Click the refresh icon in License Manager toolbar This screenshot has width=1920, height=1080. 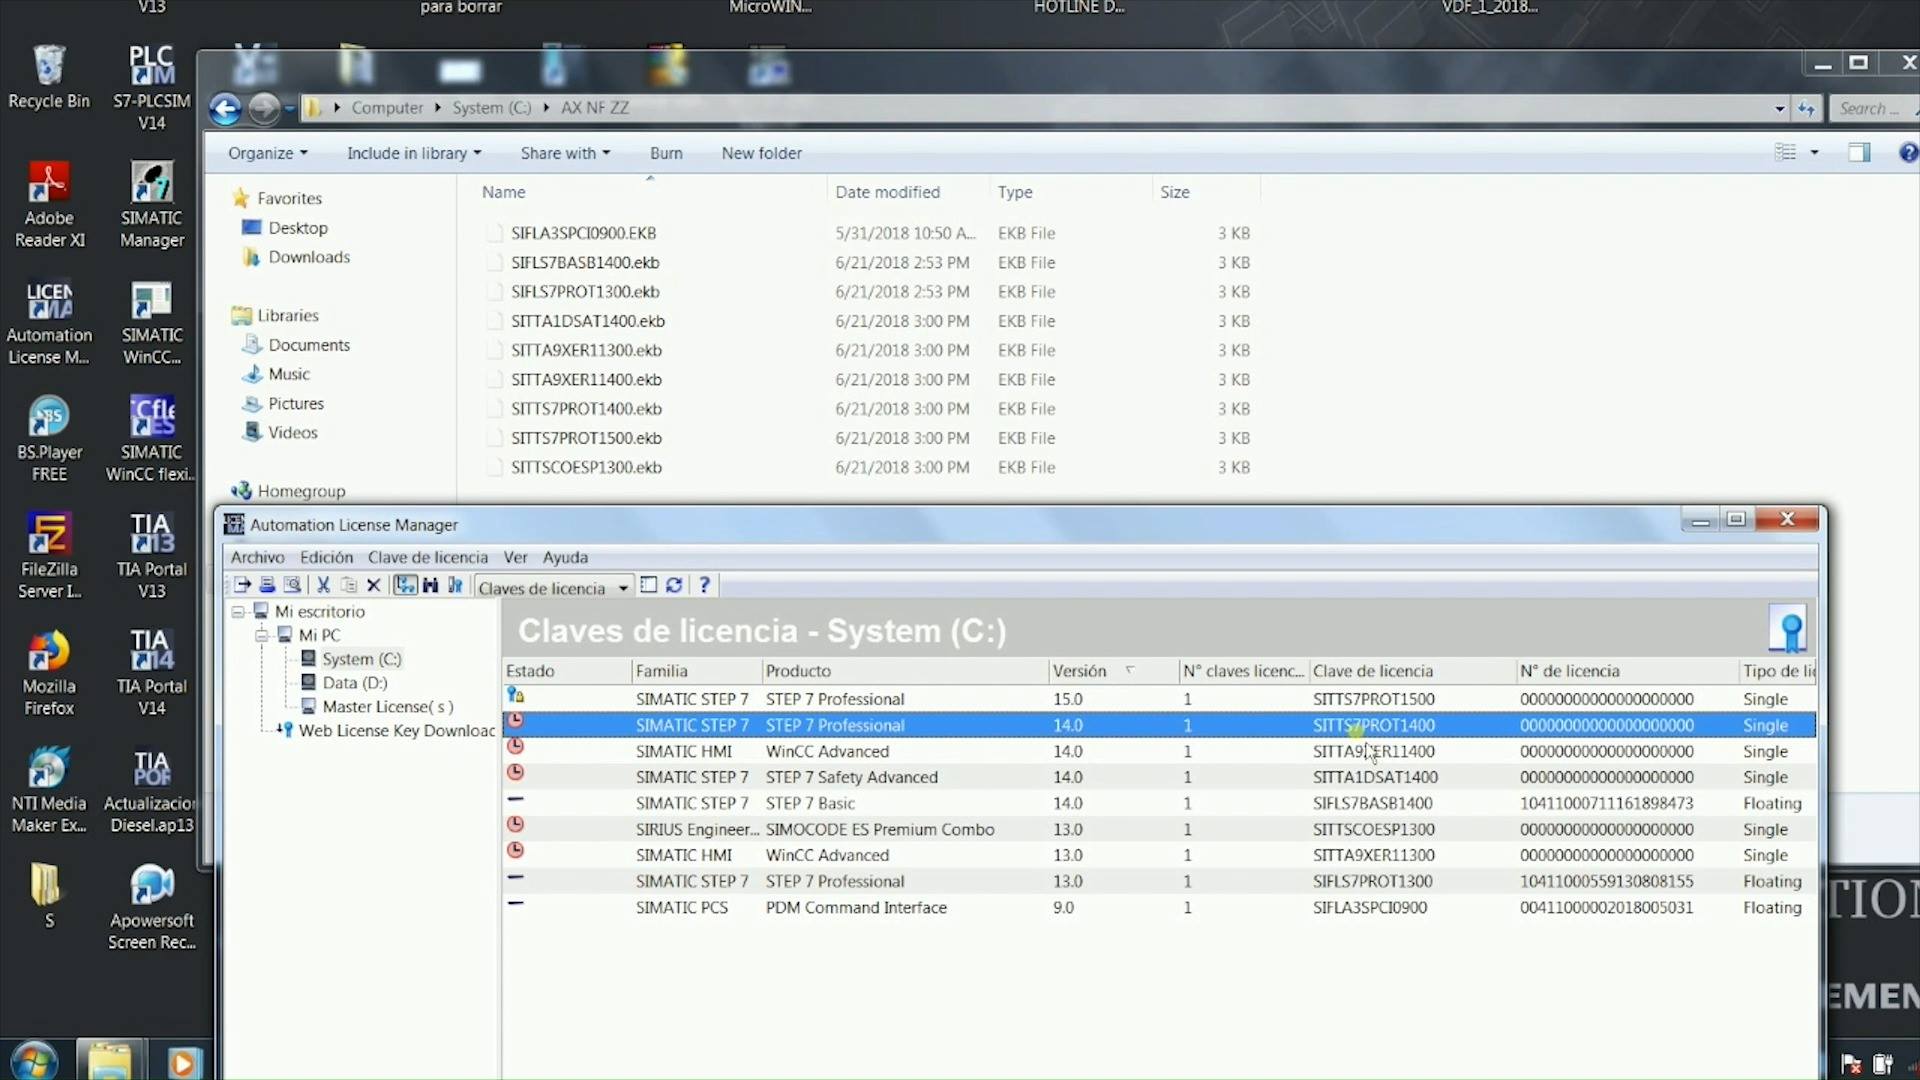click(x=674, y=586)
